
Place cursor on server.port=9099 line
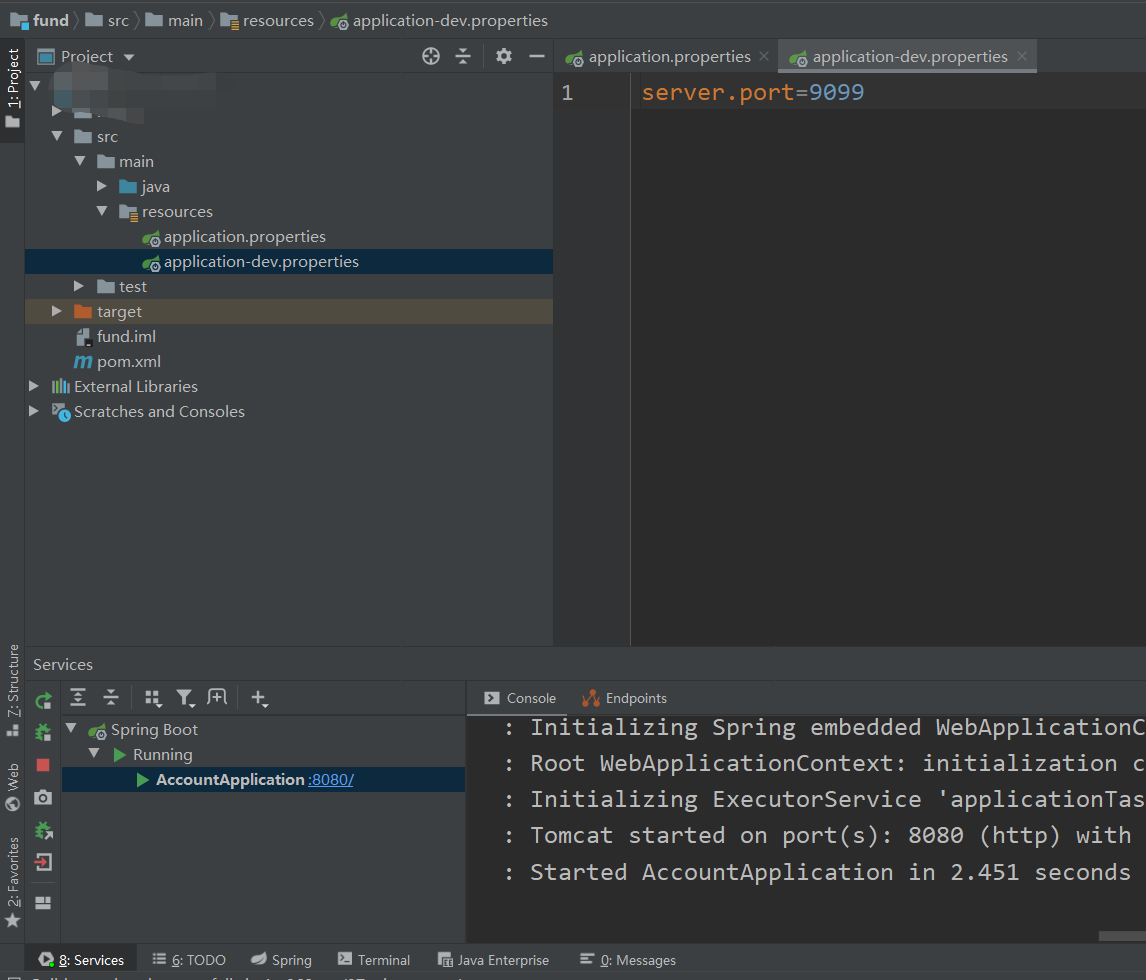[x=752, y=93]
